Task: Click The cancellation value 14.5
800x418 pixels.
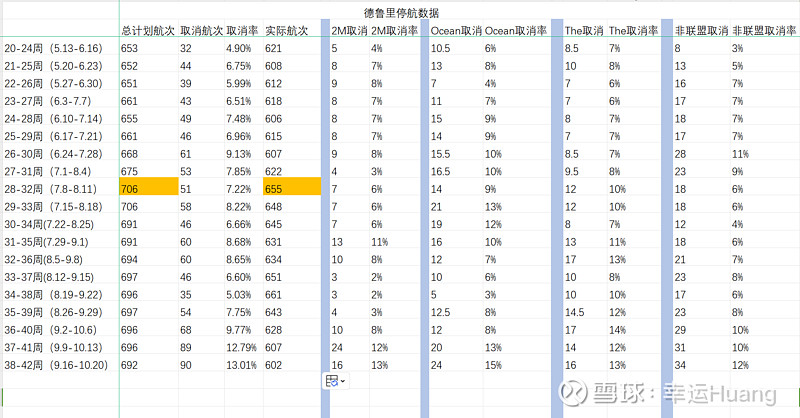Action: 574,312
